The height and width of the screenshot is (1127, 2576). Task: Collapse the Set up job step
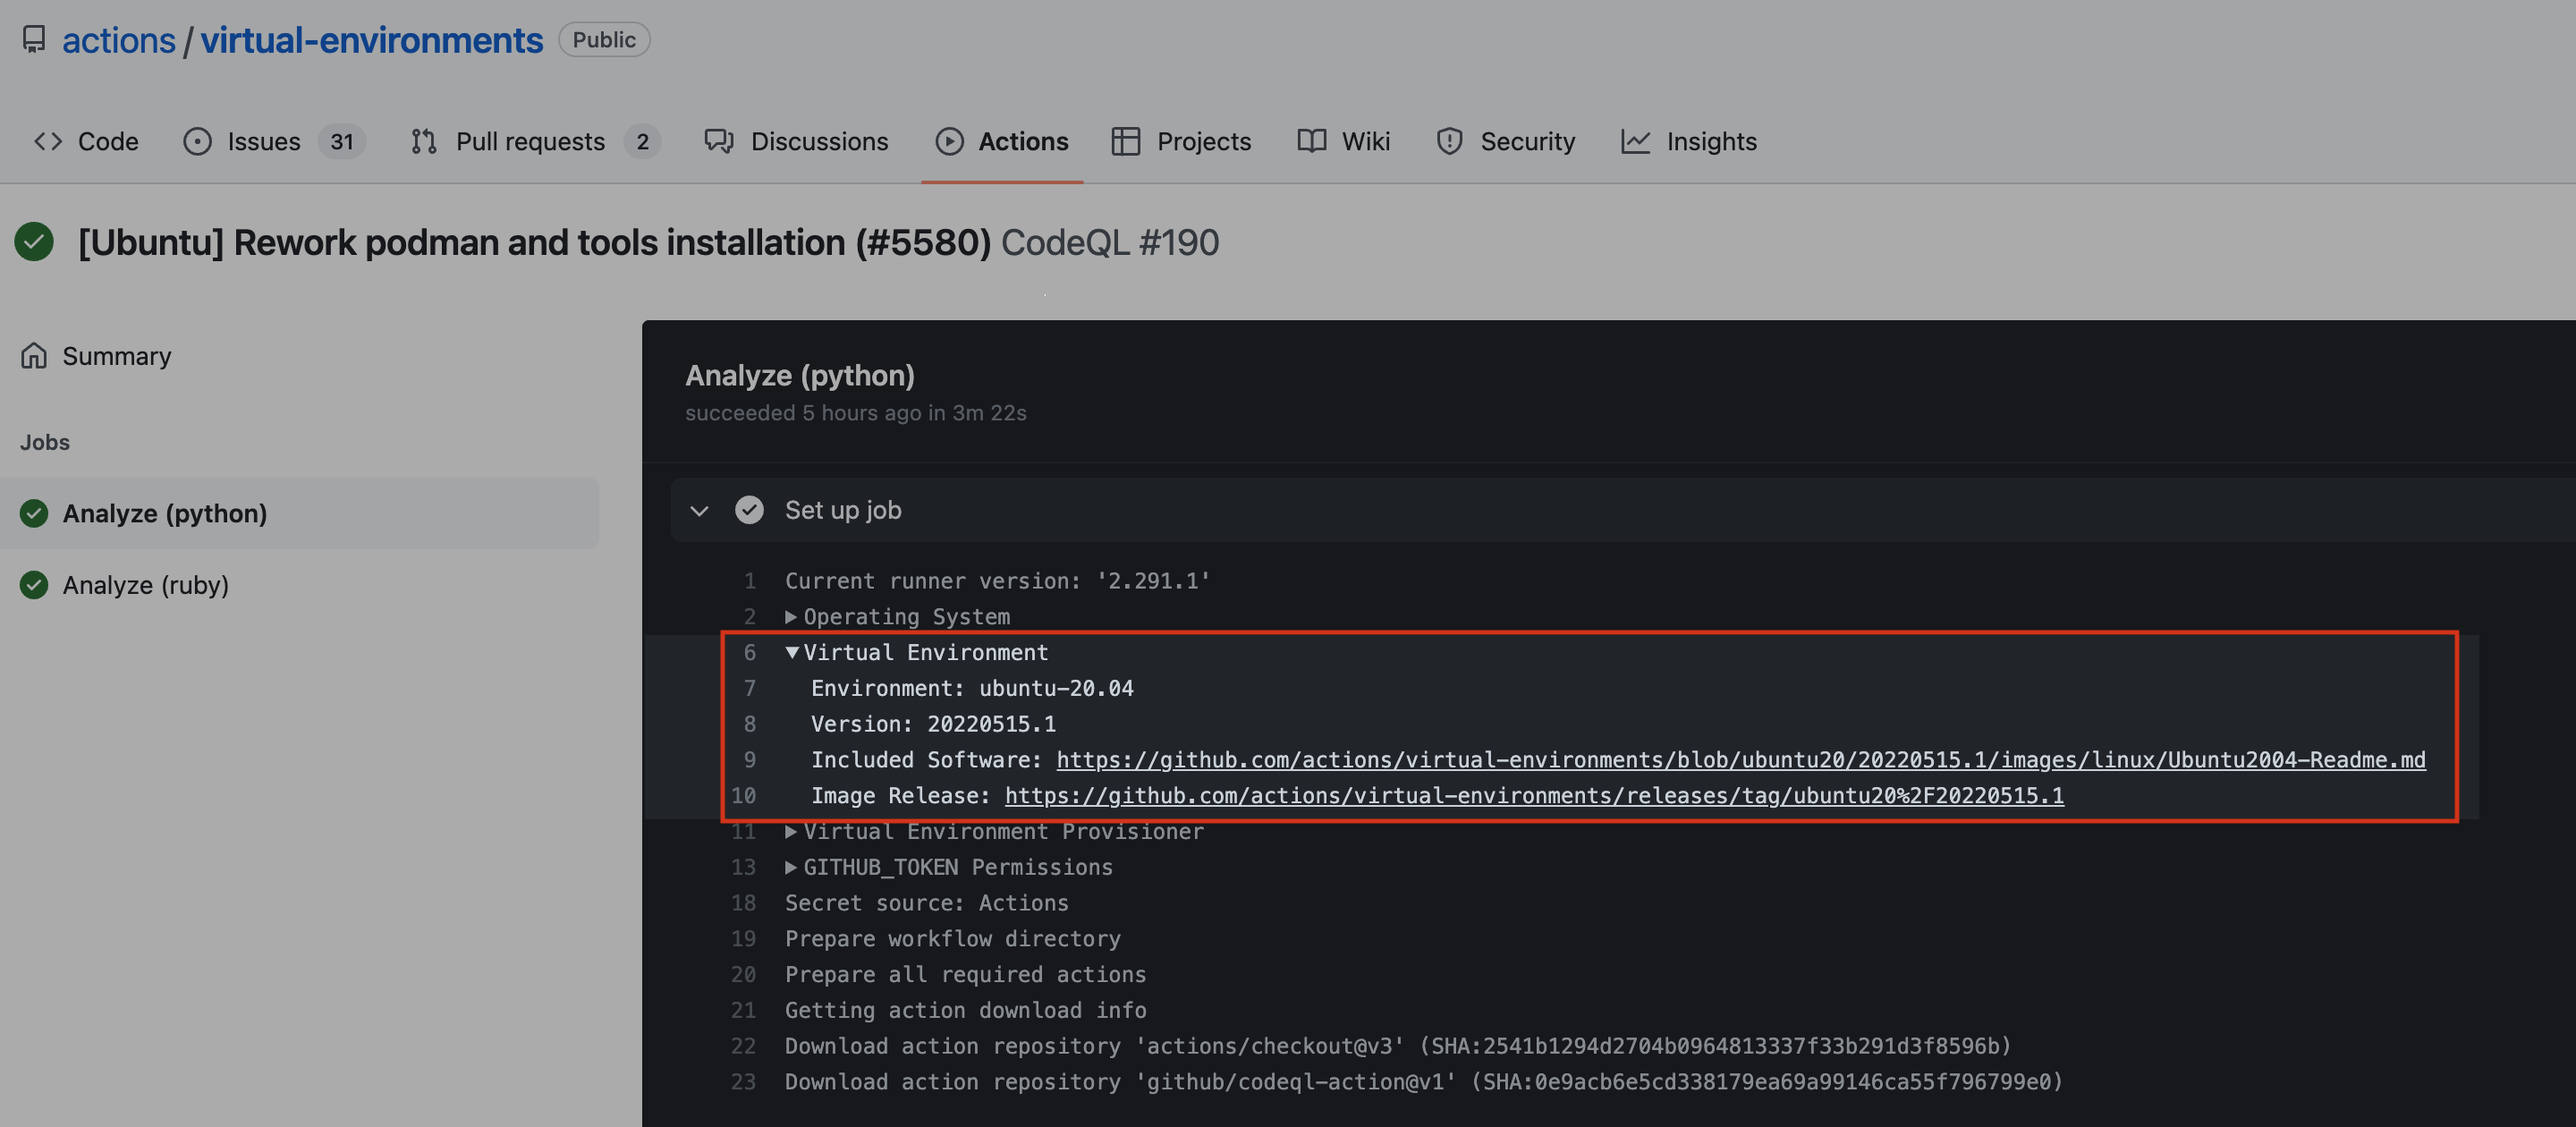(x=699, y=511)
